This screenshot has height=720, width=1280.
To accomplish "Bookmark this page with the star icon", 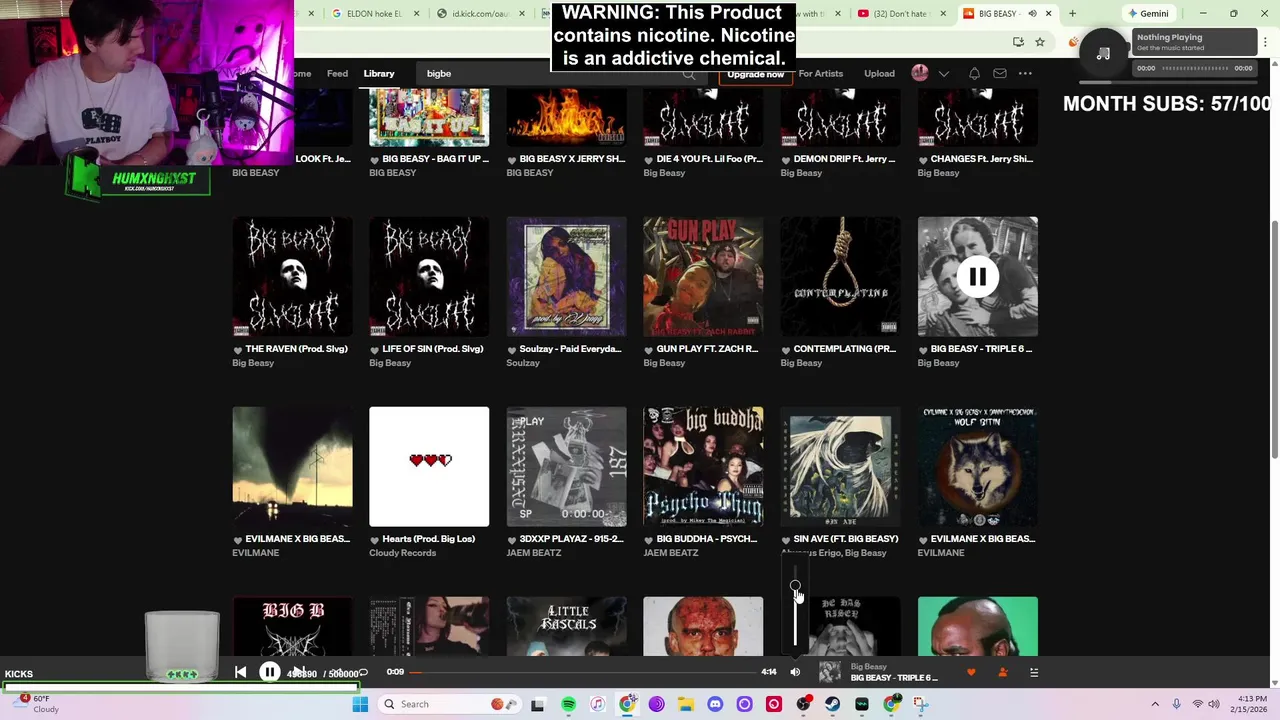I will (1040, 42).
